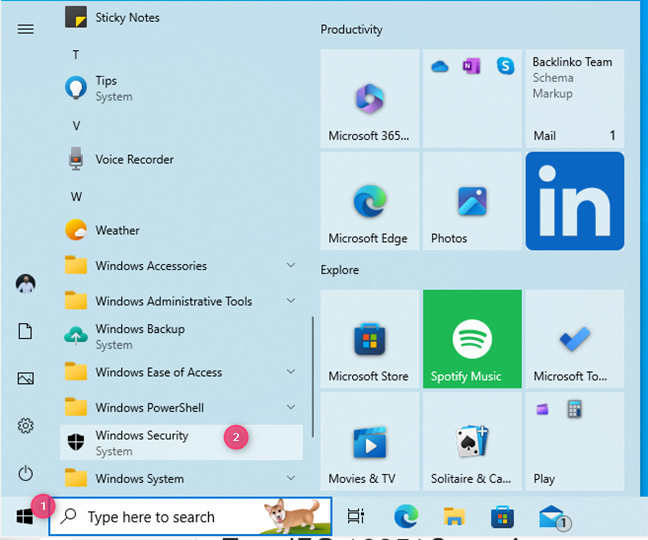The height and width of the screenshot is (540, 648).
Task: Click the user account avatar
Action: (26, 284)
